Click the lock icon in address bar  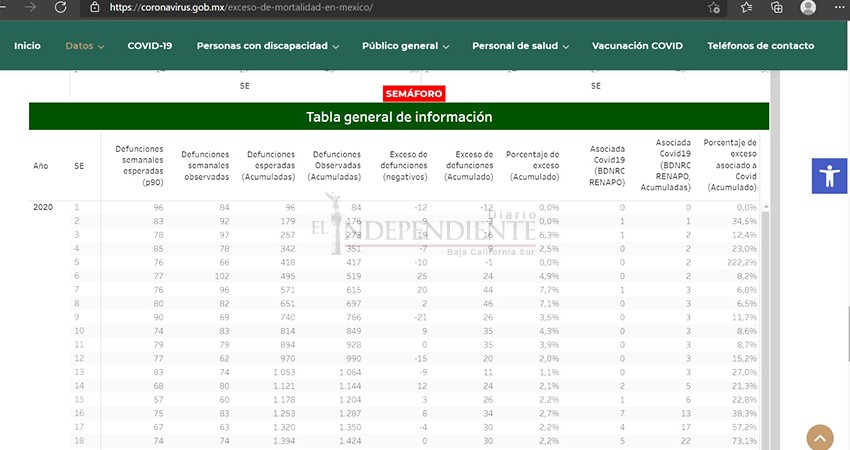tap(94, 7)
